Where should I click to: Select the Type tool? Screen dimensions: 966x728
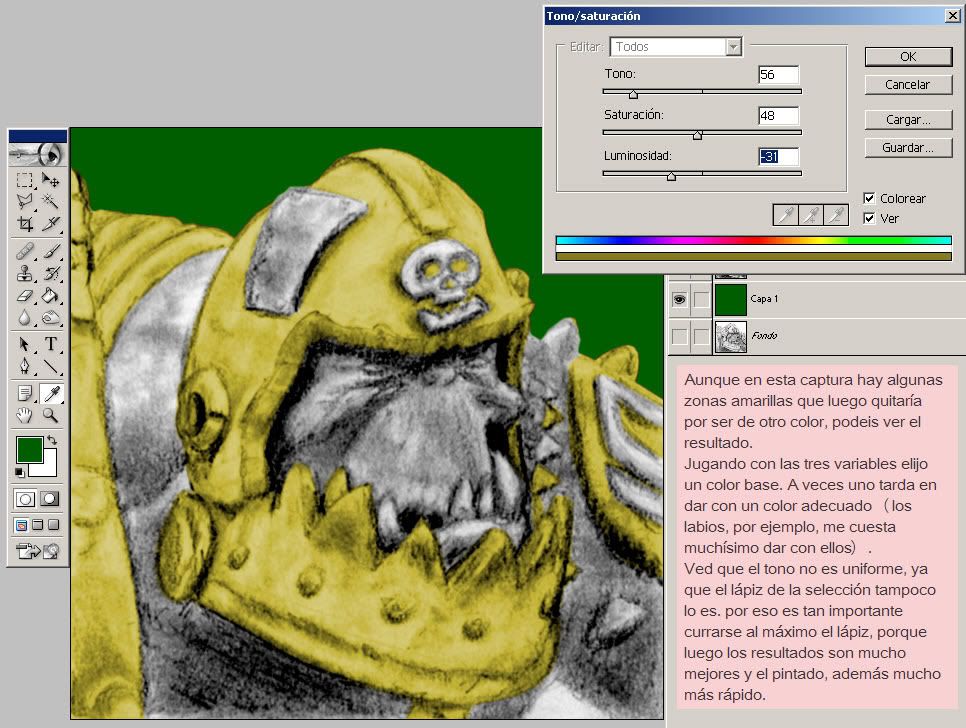pyautogui.click(x=51, y=344)
